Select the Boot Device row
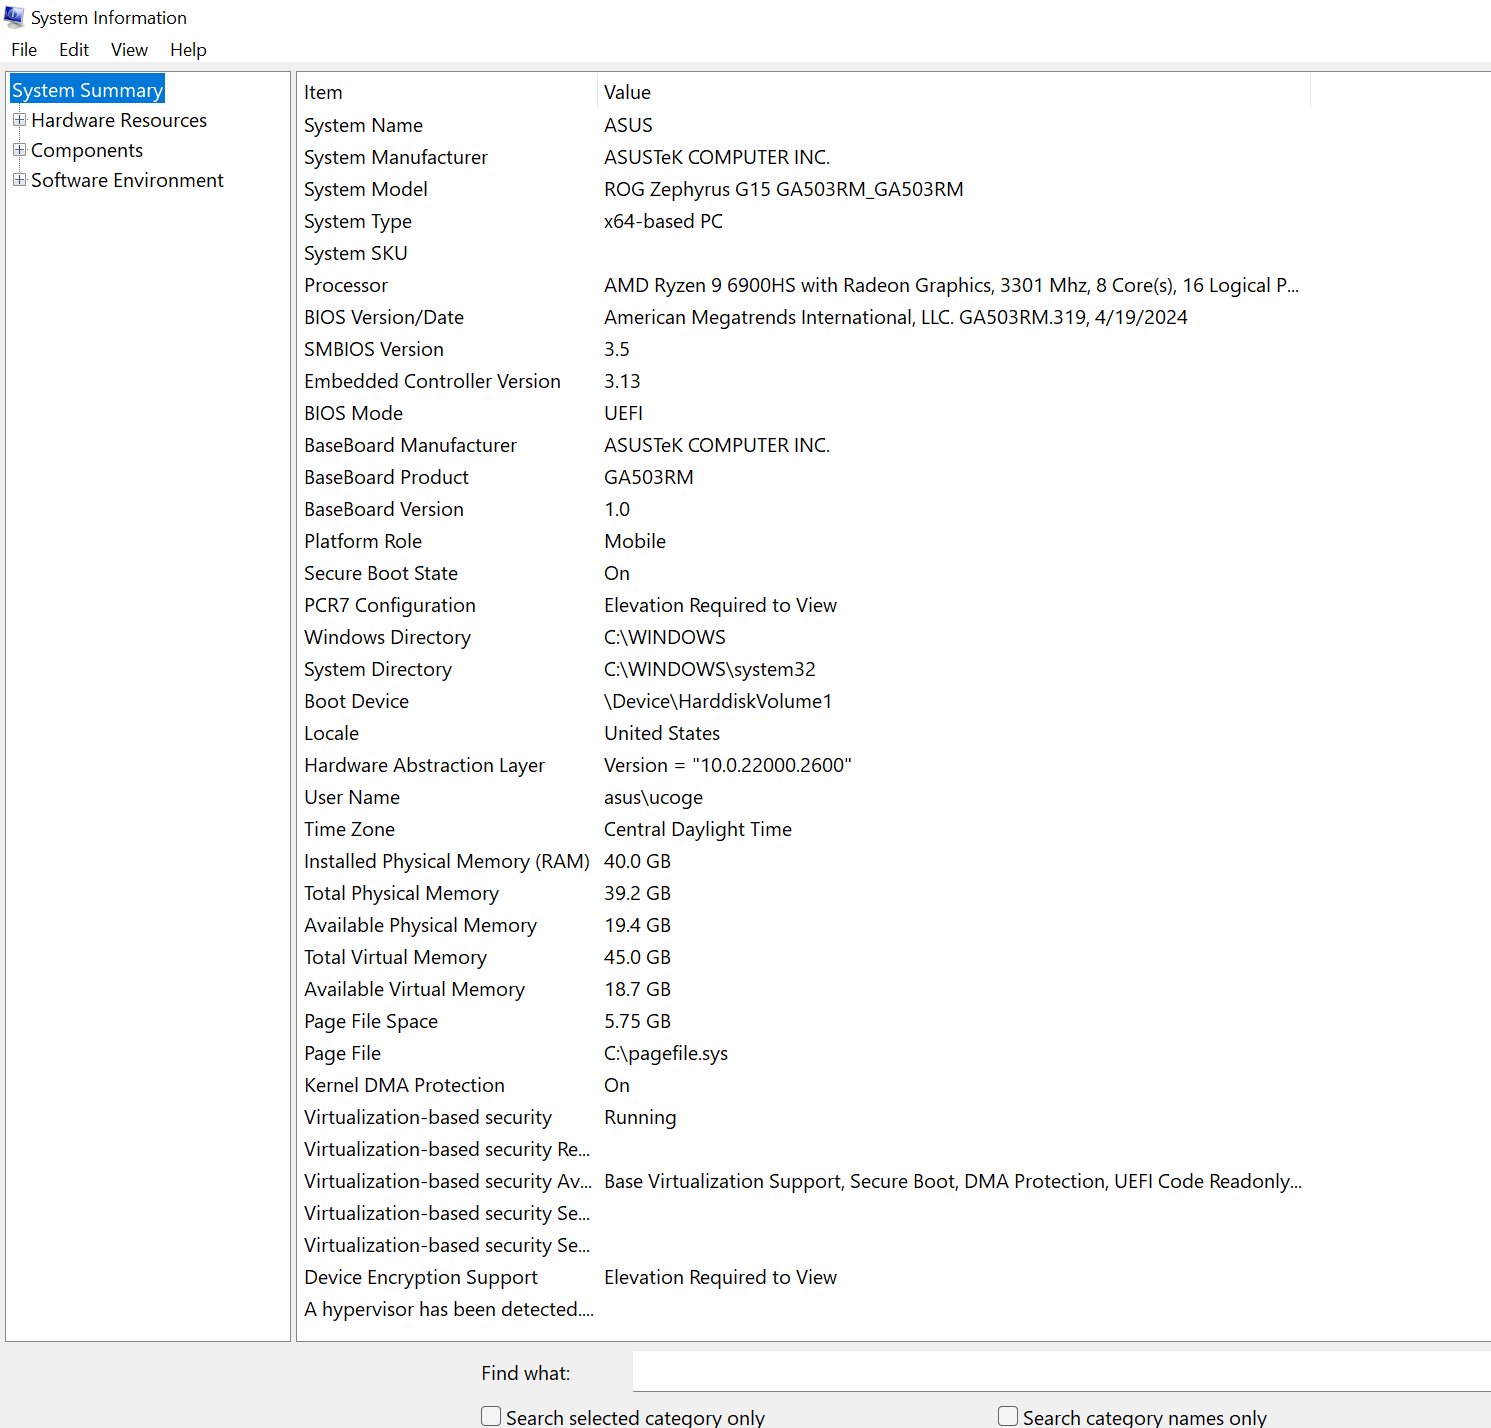Screen dimensions: 1491x1428 click(x=804, y=701)
